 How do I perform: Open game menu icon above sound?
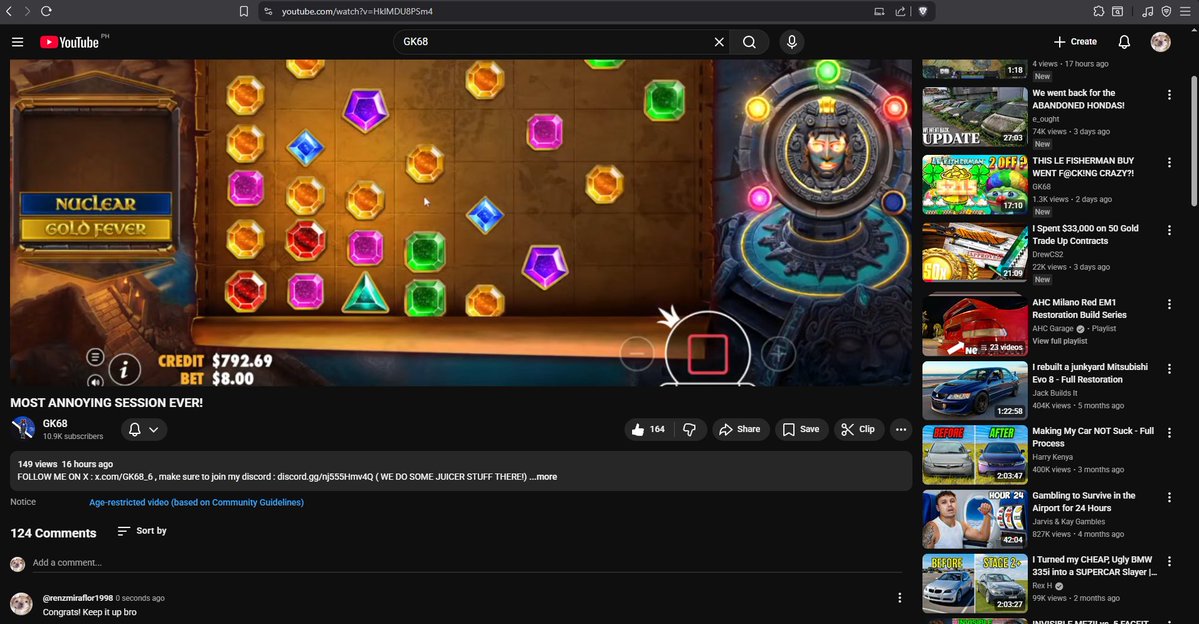point(95,356)
